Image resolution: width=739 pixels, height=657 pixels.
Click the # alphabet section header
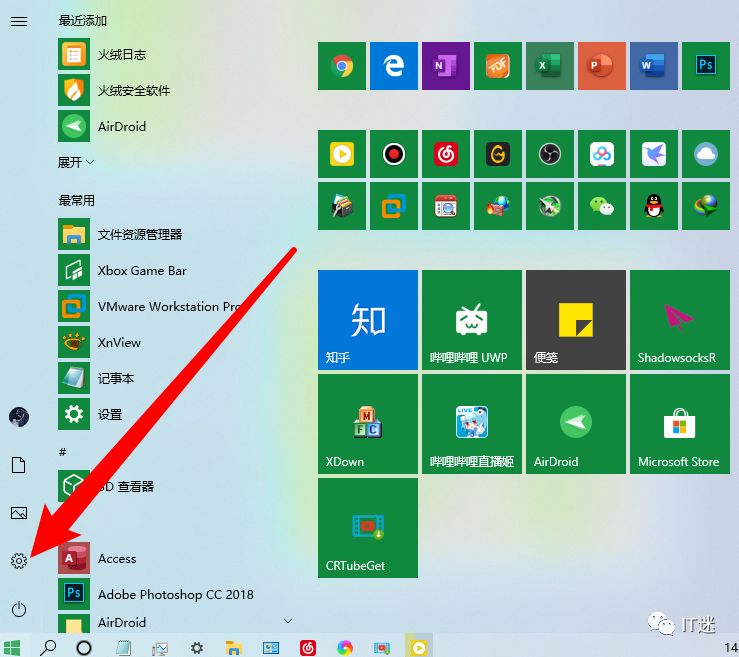[x=62, y=452]
